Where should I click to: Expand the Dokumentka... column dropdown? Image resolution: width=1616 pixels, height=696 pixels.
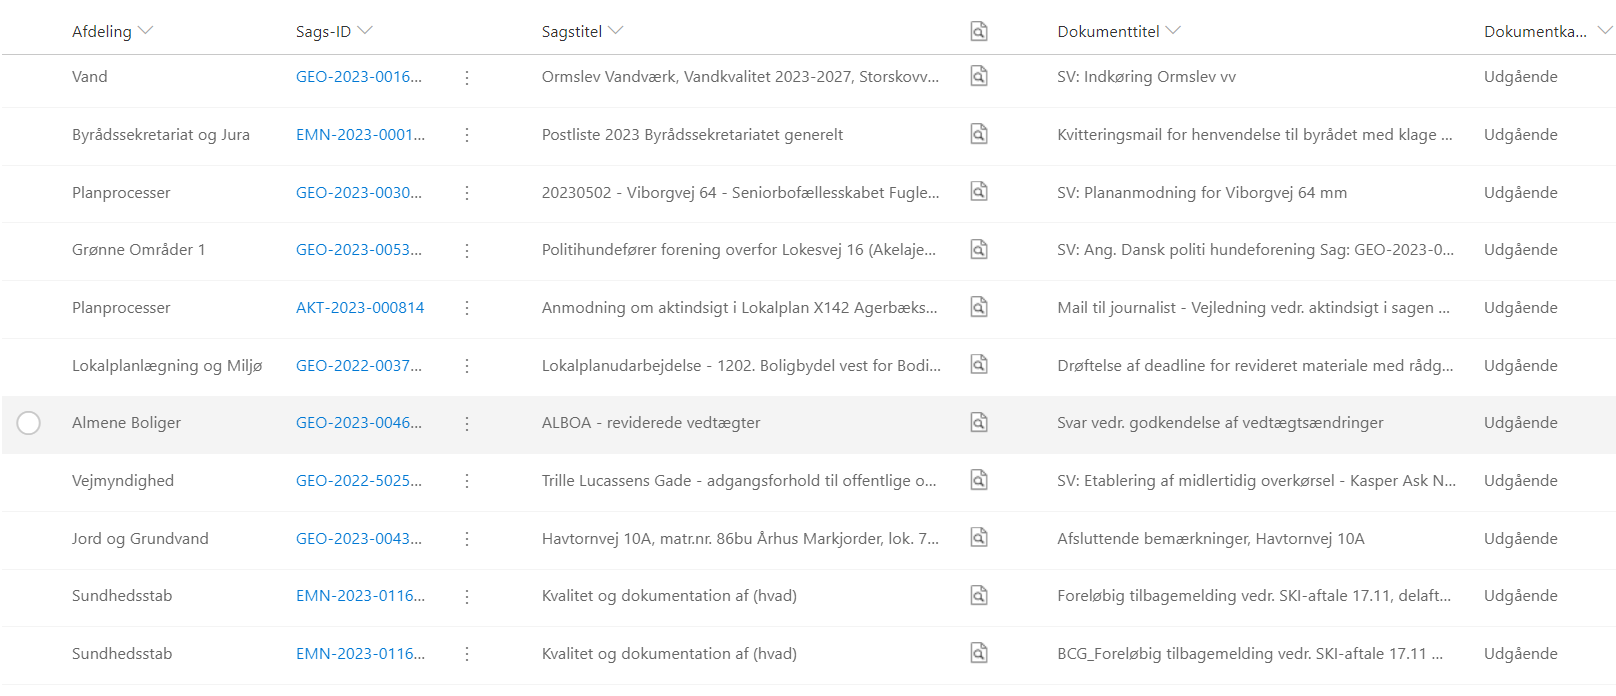[x=1604, y=31]
